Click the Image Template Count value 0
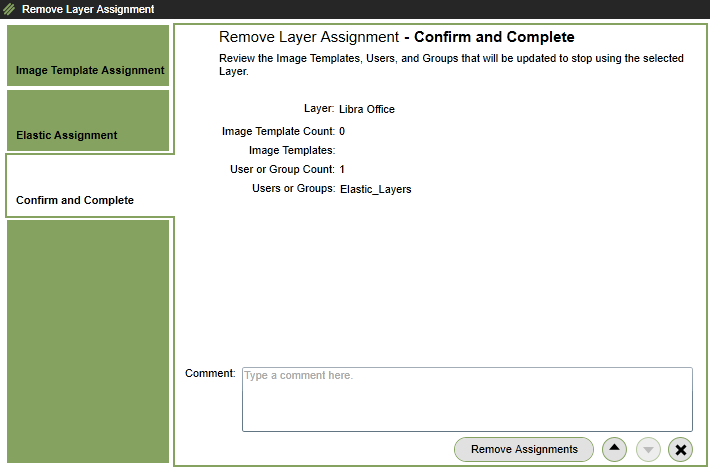Screen dimensions: 710x471 point(342,131)
